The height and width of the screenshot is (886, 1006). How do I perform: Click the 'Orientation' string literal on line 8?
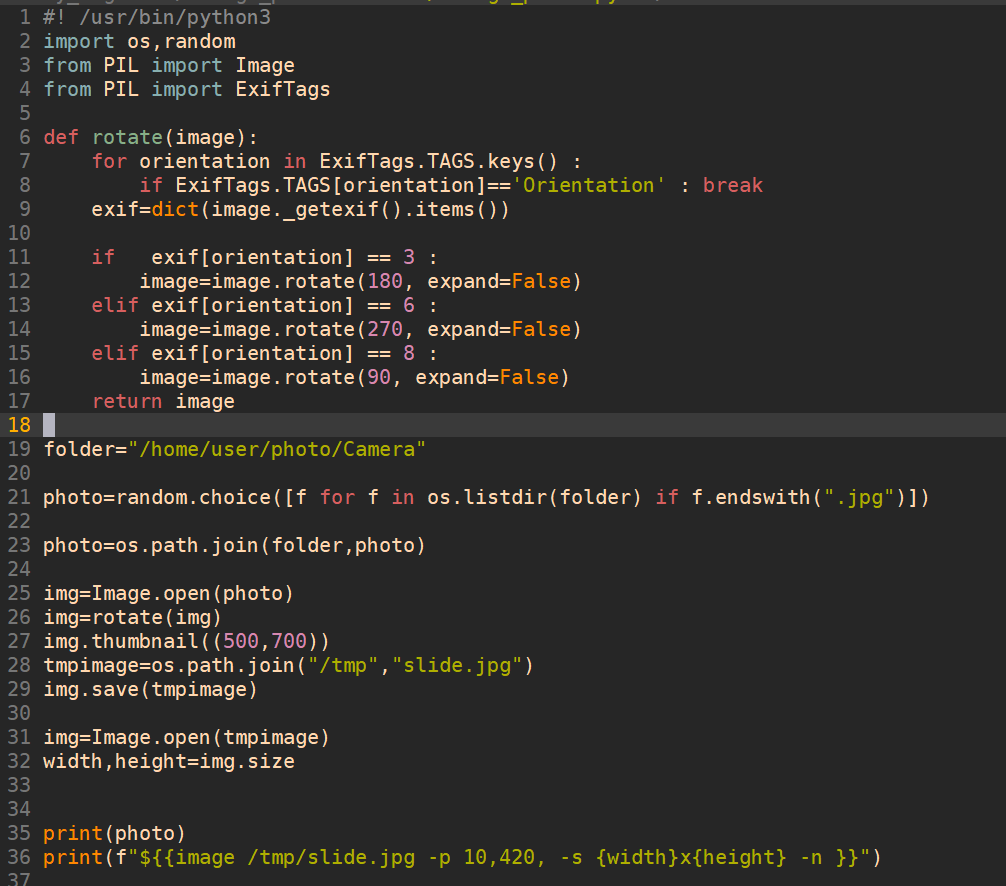click(x=588, y=185)
